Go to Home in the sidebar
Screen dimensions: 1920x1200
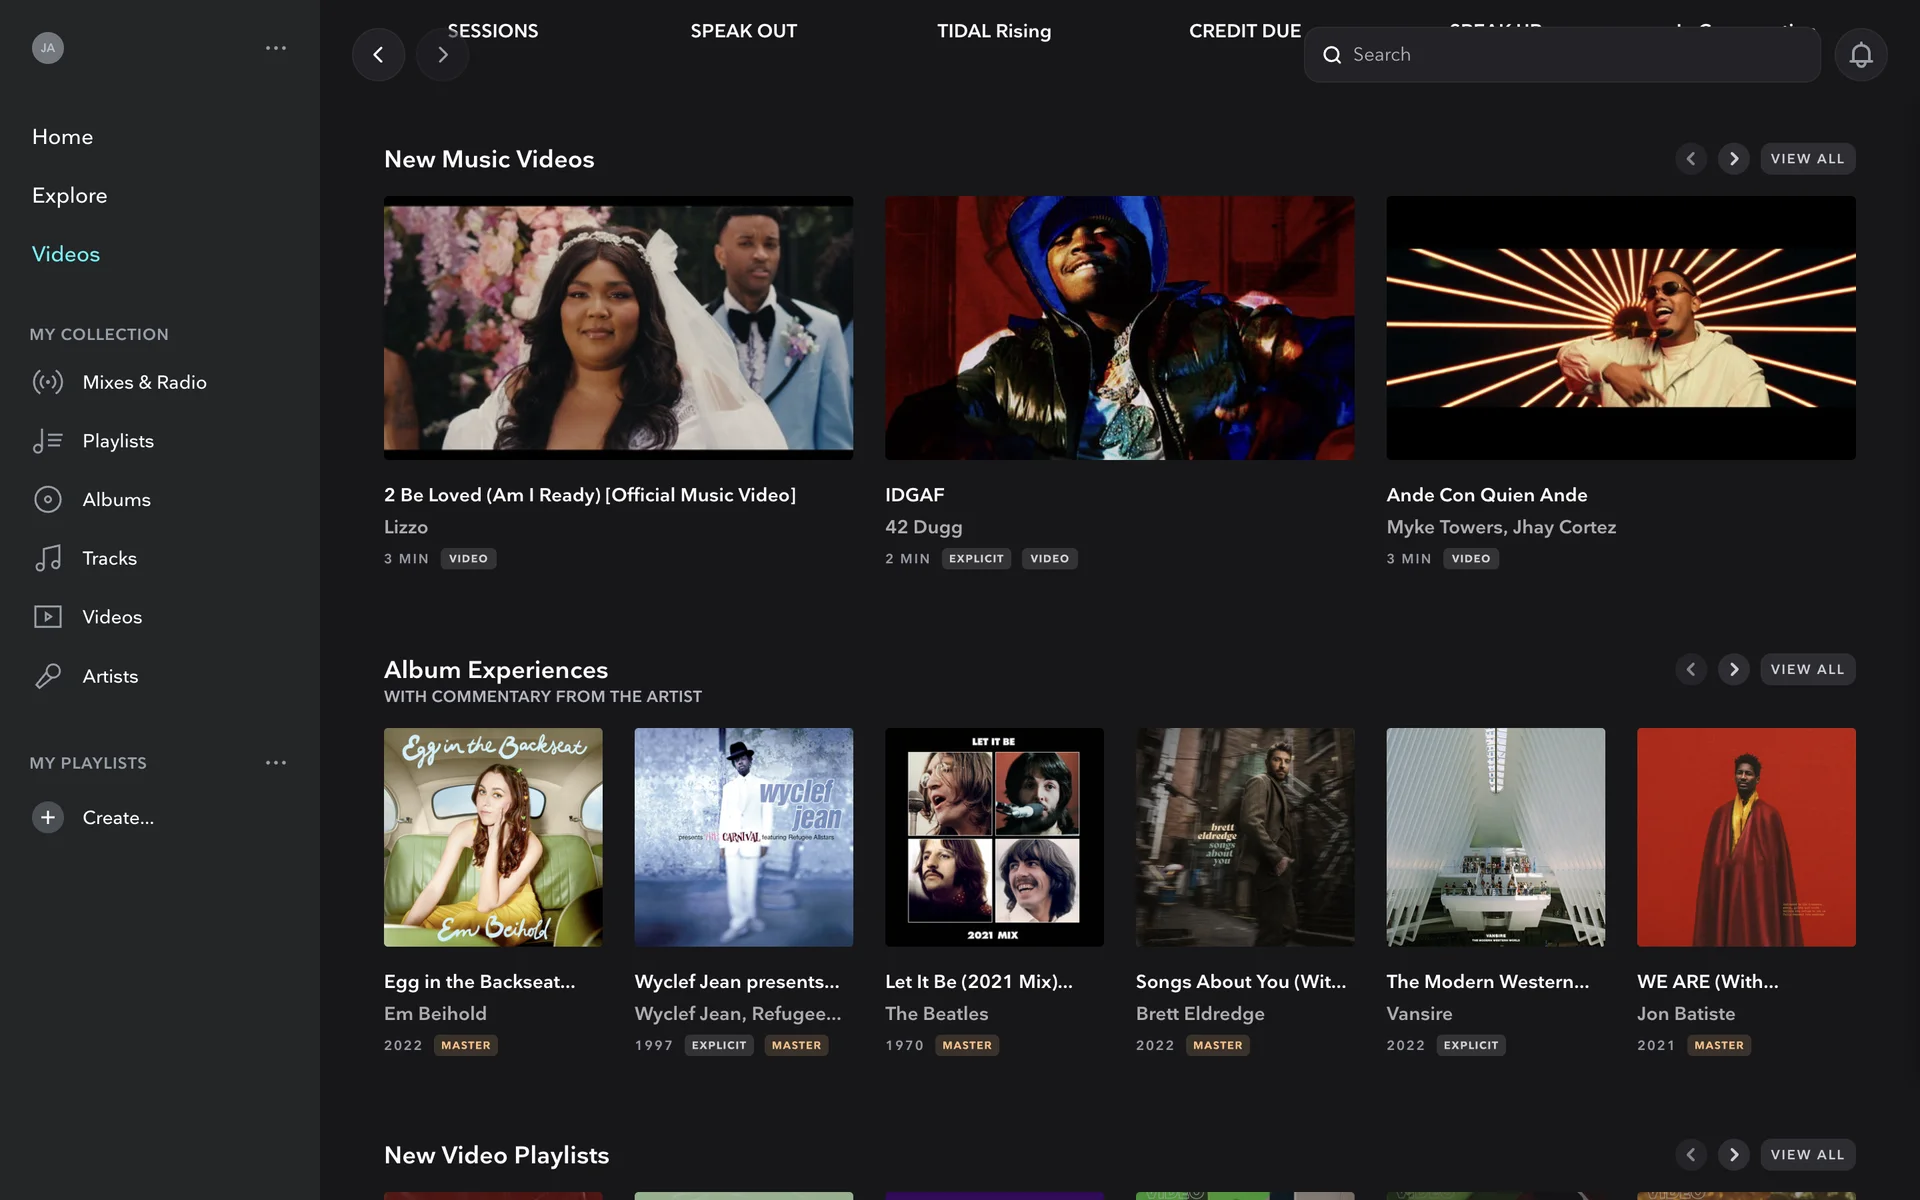[62, 137]
